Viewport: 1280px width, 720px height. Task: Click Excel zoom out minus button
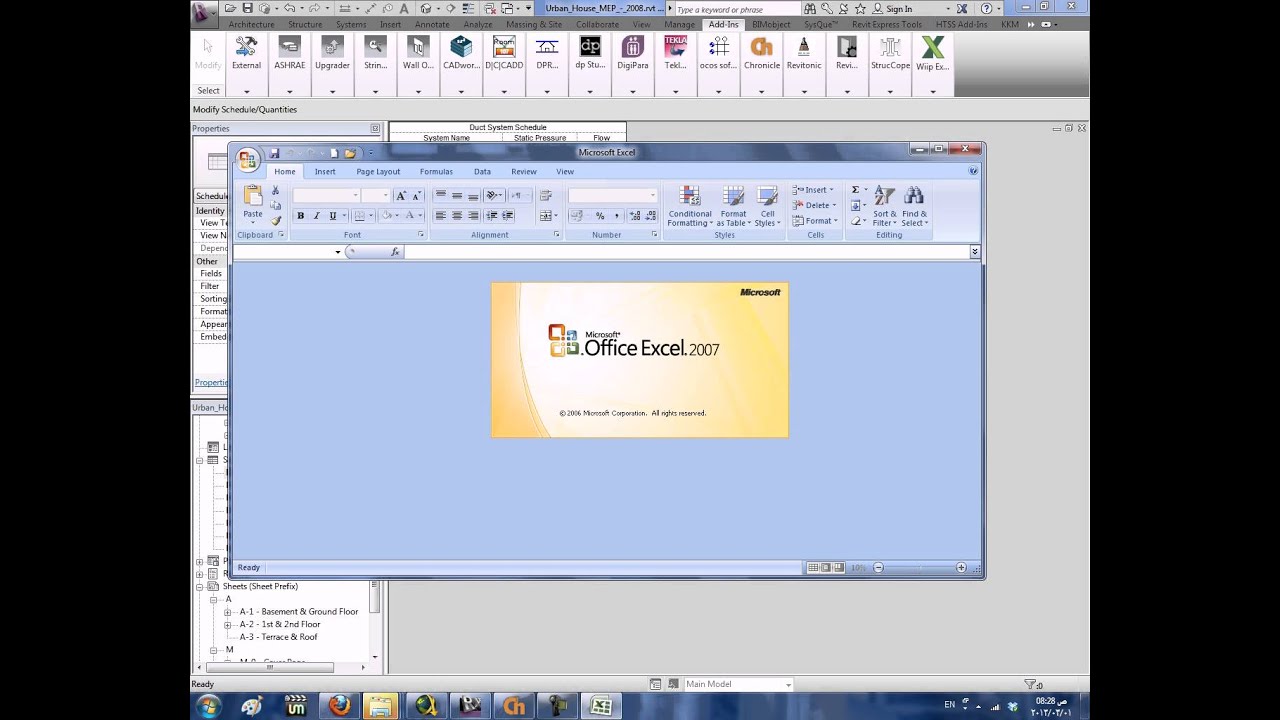coord(879,568)
